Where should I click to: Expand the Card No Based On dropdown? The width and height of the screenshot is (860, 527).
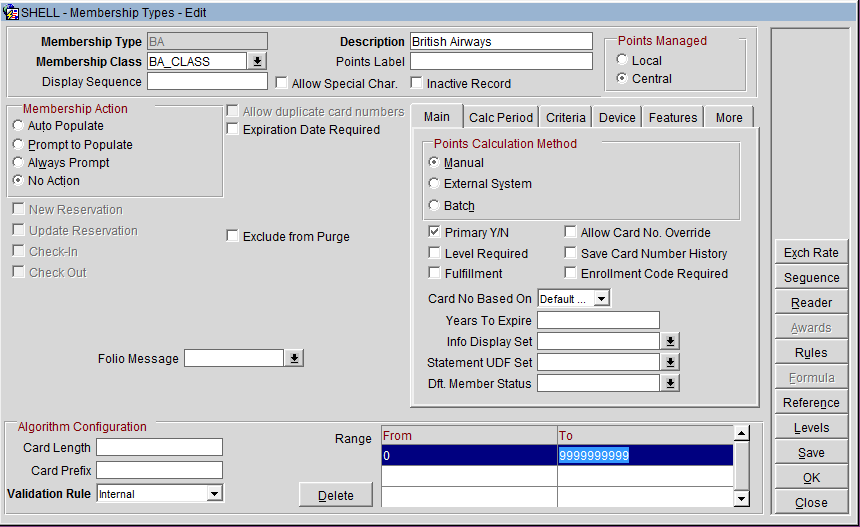coord(600,299)
